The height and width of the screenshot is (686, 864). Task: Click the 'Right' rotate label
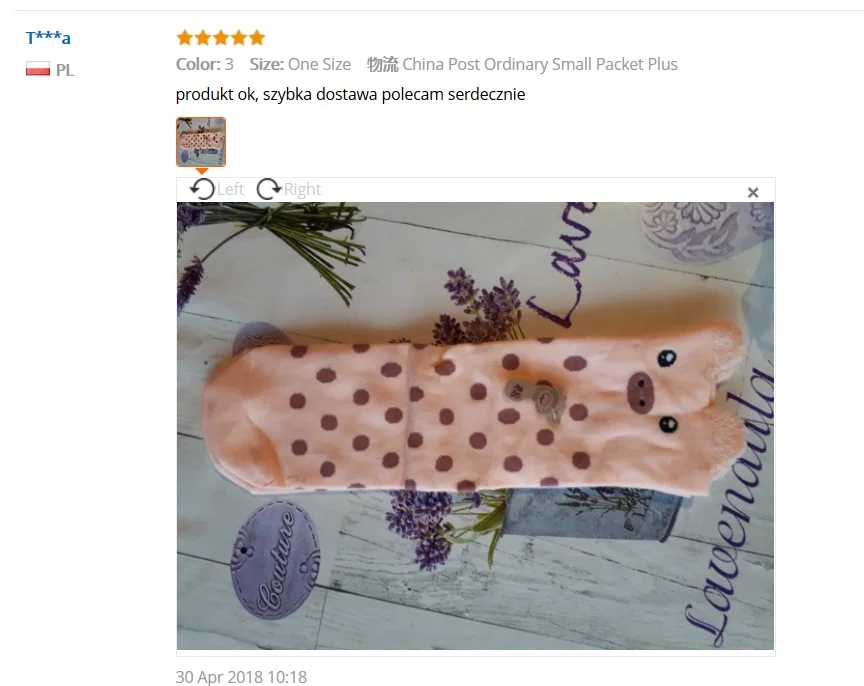[x=302, y=190]
